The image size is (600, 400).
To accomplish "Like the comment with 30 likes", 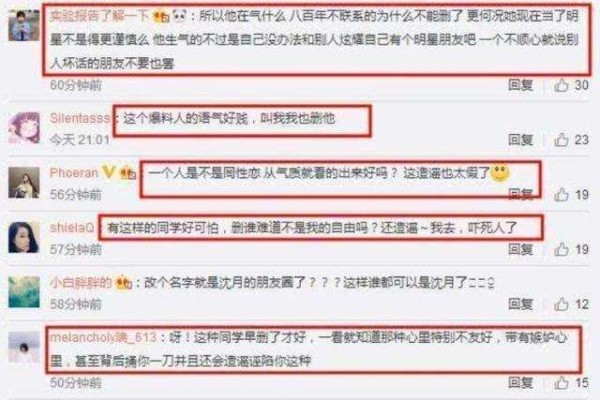I will 561,85.
